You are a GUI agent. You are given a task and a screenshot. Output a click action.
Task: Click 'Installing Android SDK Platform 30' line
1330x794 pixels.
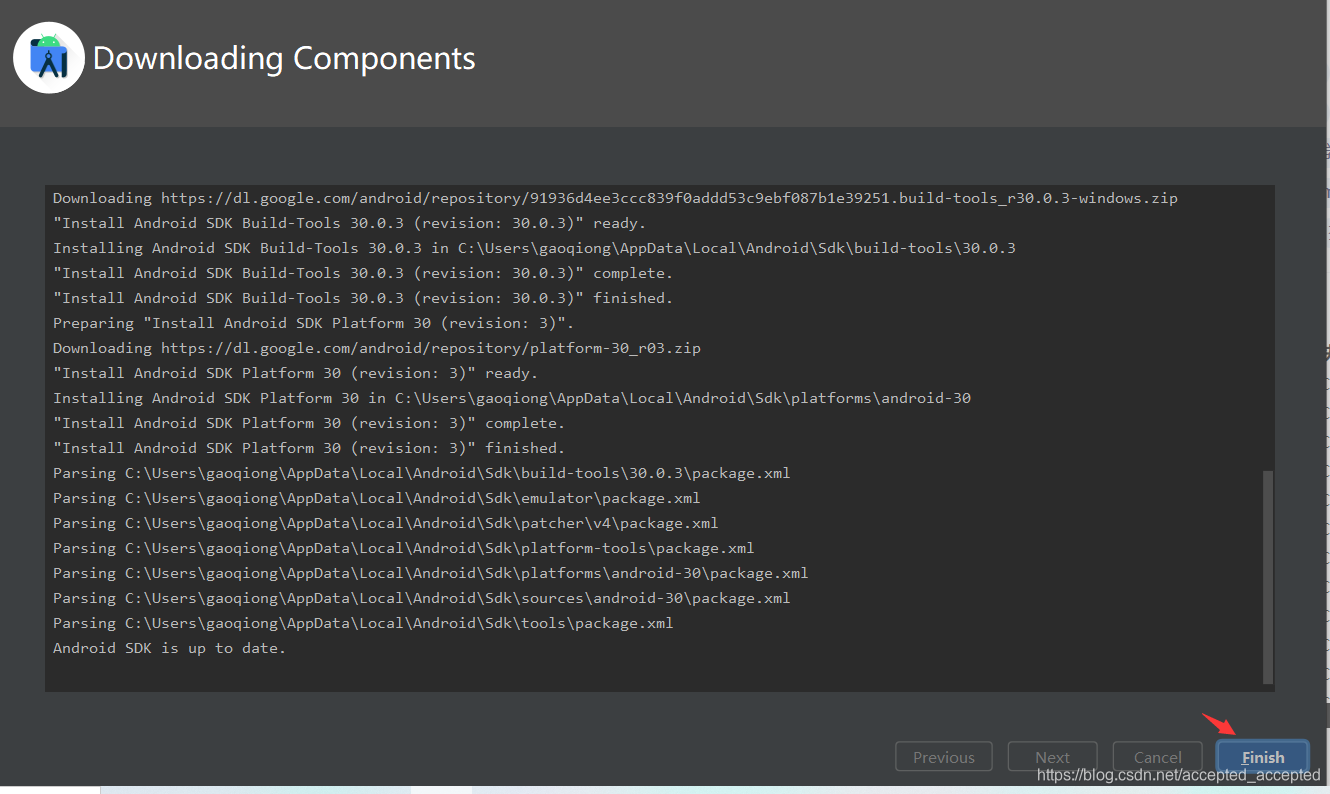pos(512,398)
